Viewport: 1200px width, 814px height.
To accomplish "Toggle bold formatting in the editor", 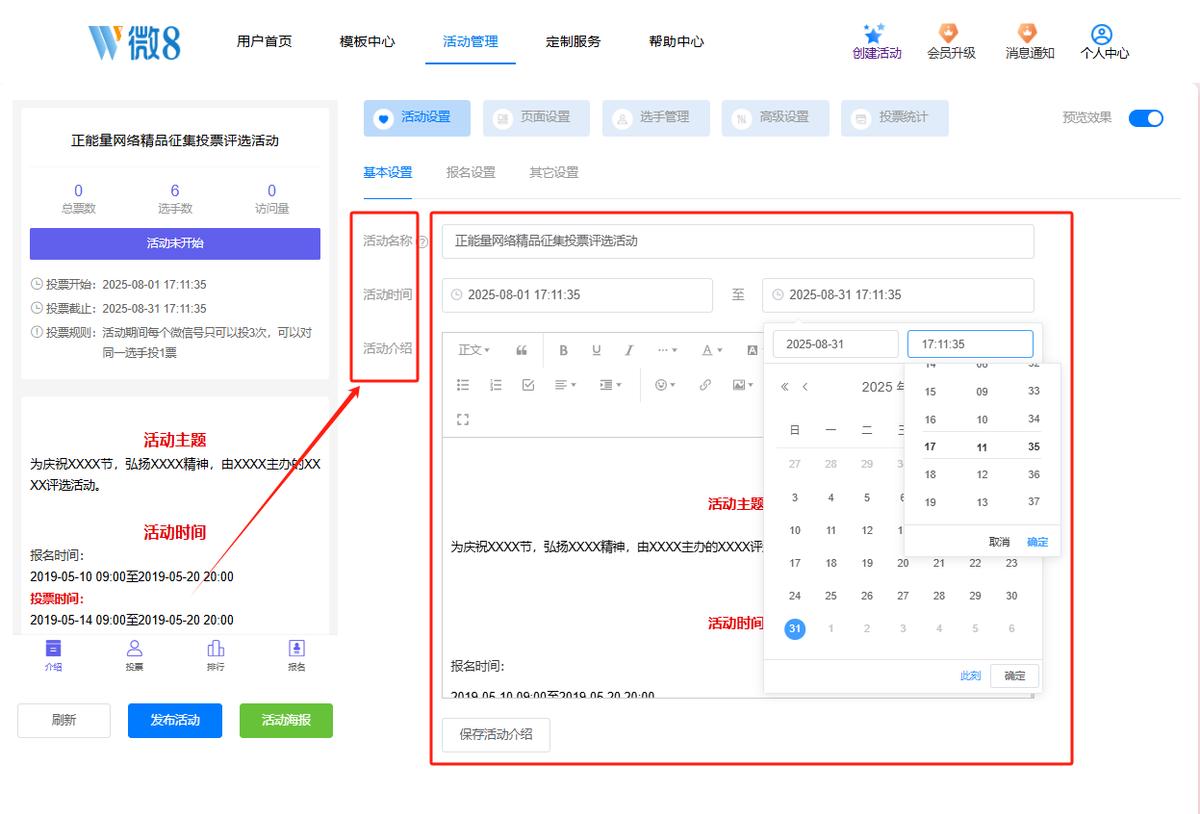I will (563, 350).
